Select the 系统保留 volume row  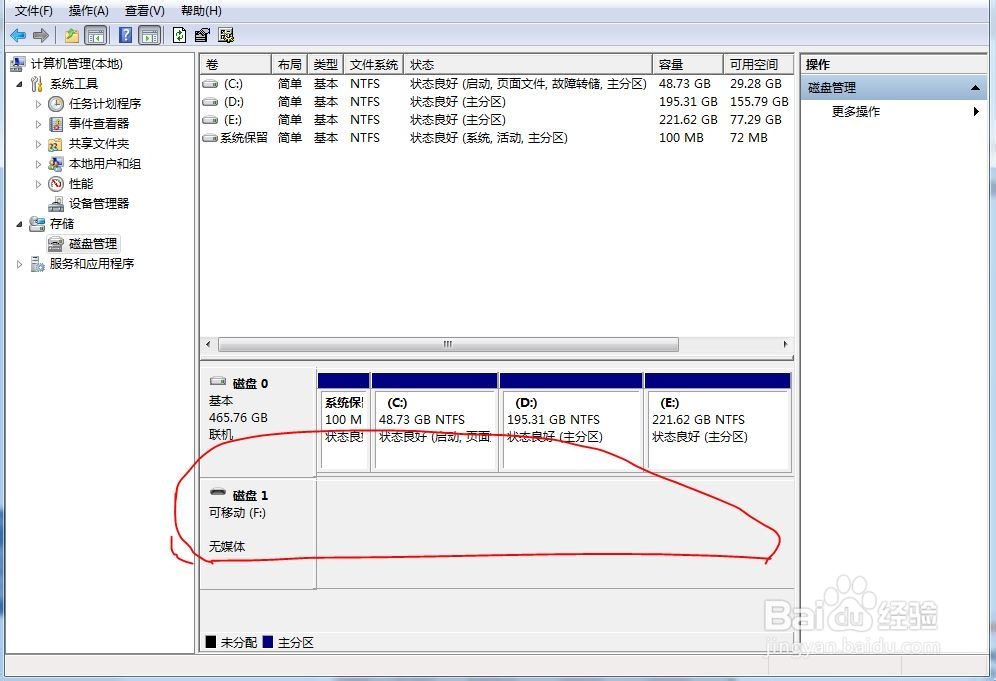tap(497, 138)
